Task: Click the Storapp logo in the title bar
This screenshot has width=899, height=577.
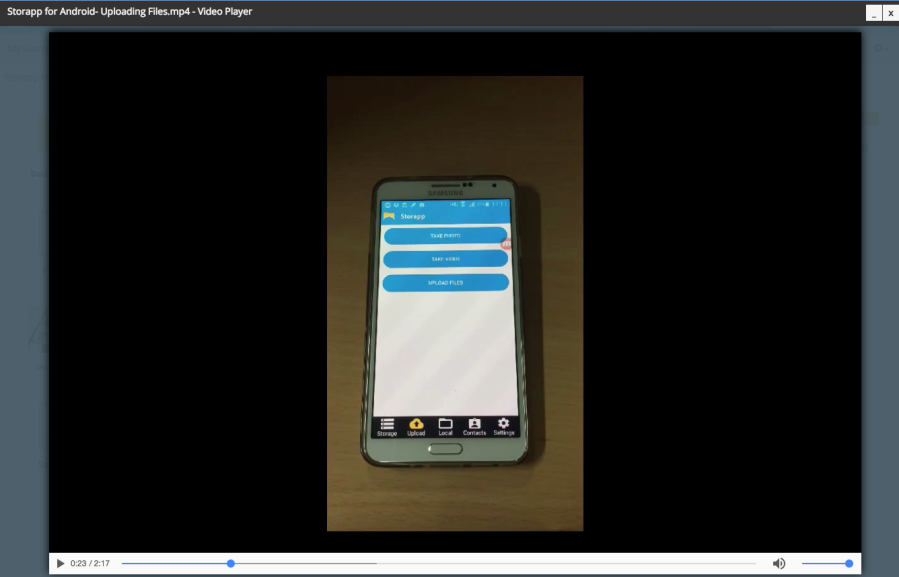Action: [389, 214]
